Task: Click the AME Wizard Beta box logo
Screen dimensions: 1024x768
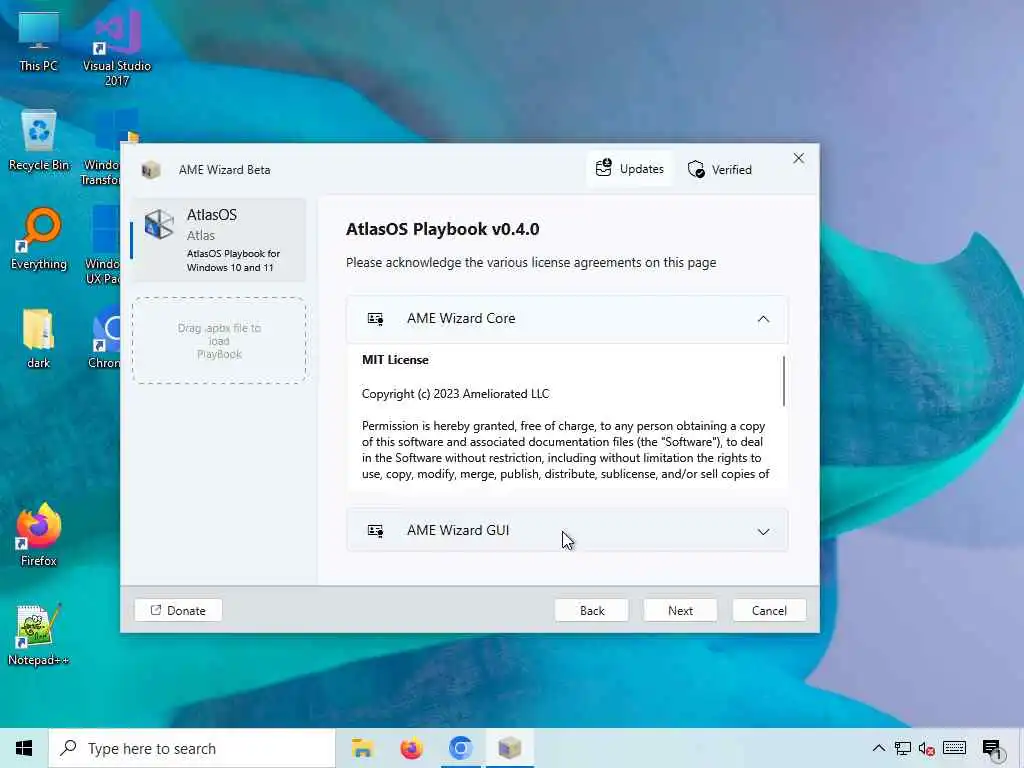Action: (x=151, y=170)
